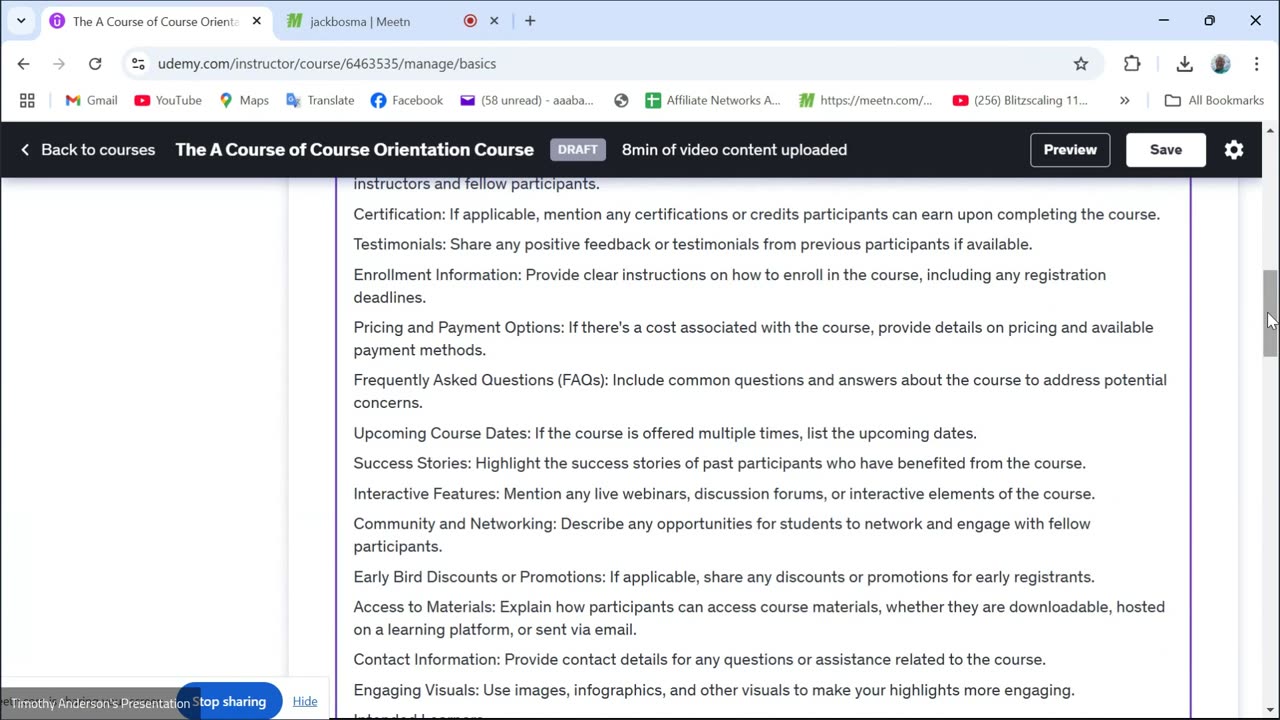The height and width of the screenshot is (720, 1280).
Task: Open the Translate bookmark
Action: coord(320,100)
